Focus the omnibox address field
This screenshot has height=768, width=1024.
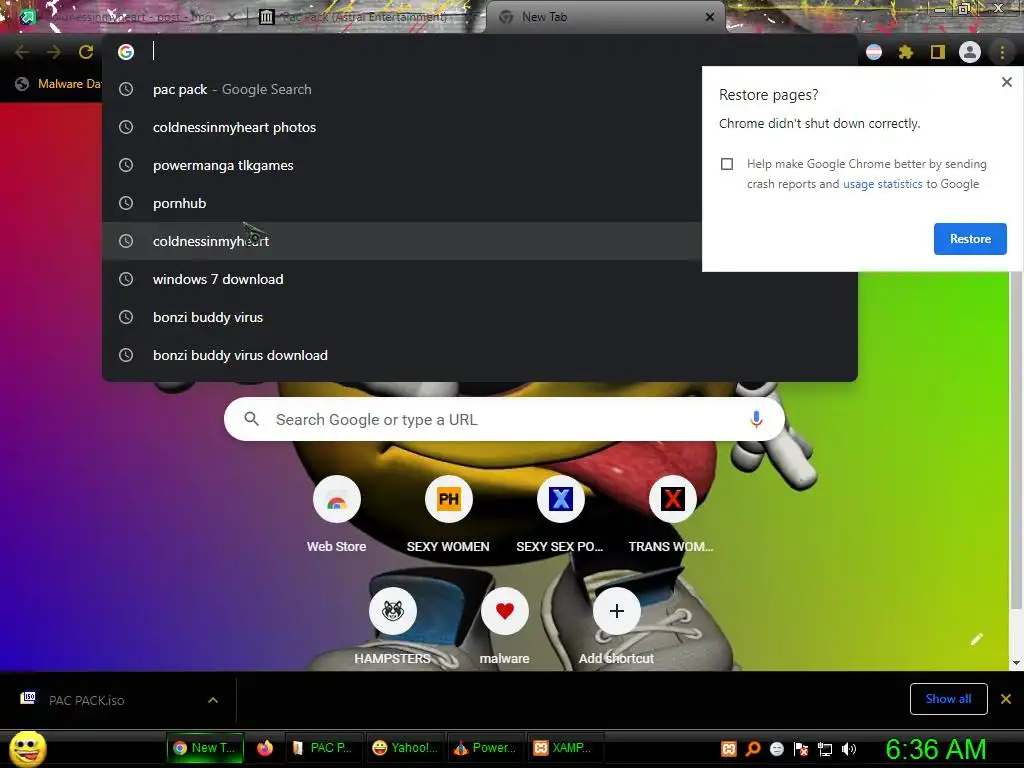(x=480, y=52)
